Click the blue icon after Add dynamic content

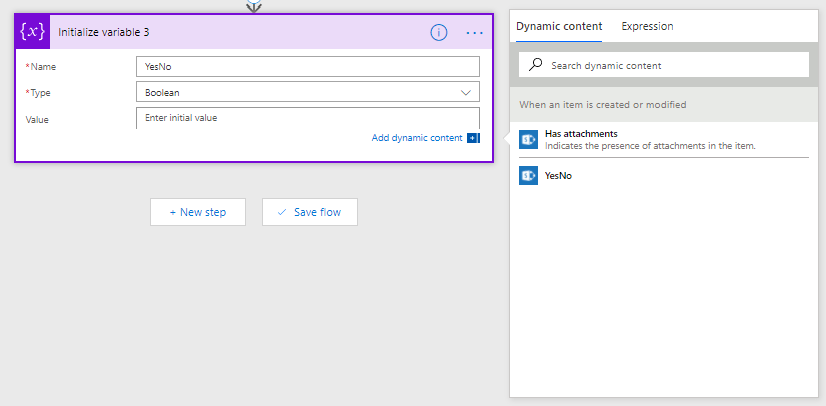(x=473, y=138)
